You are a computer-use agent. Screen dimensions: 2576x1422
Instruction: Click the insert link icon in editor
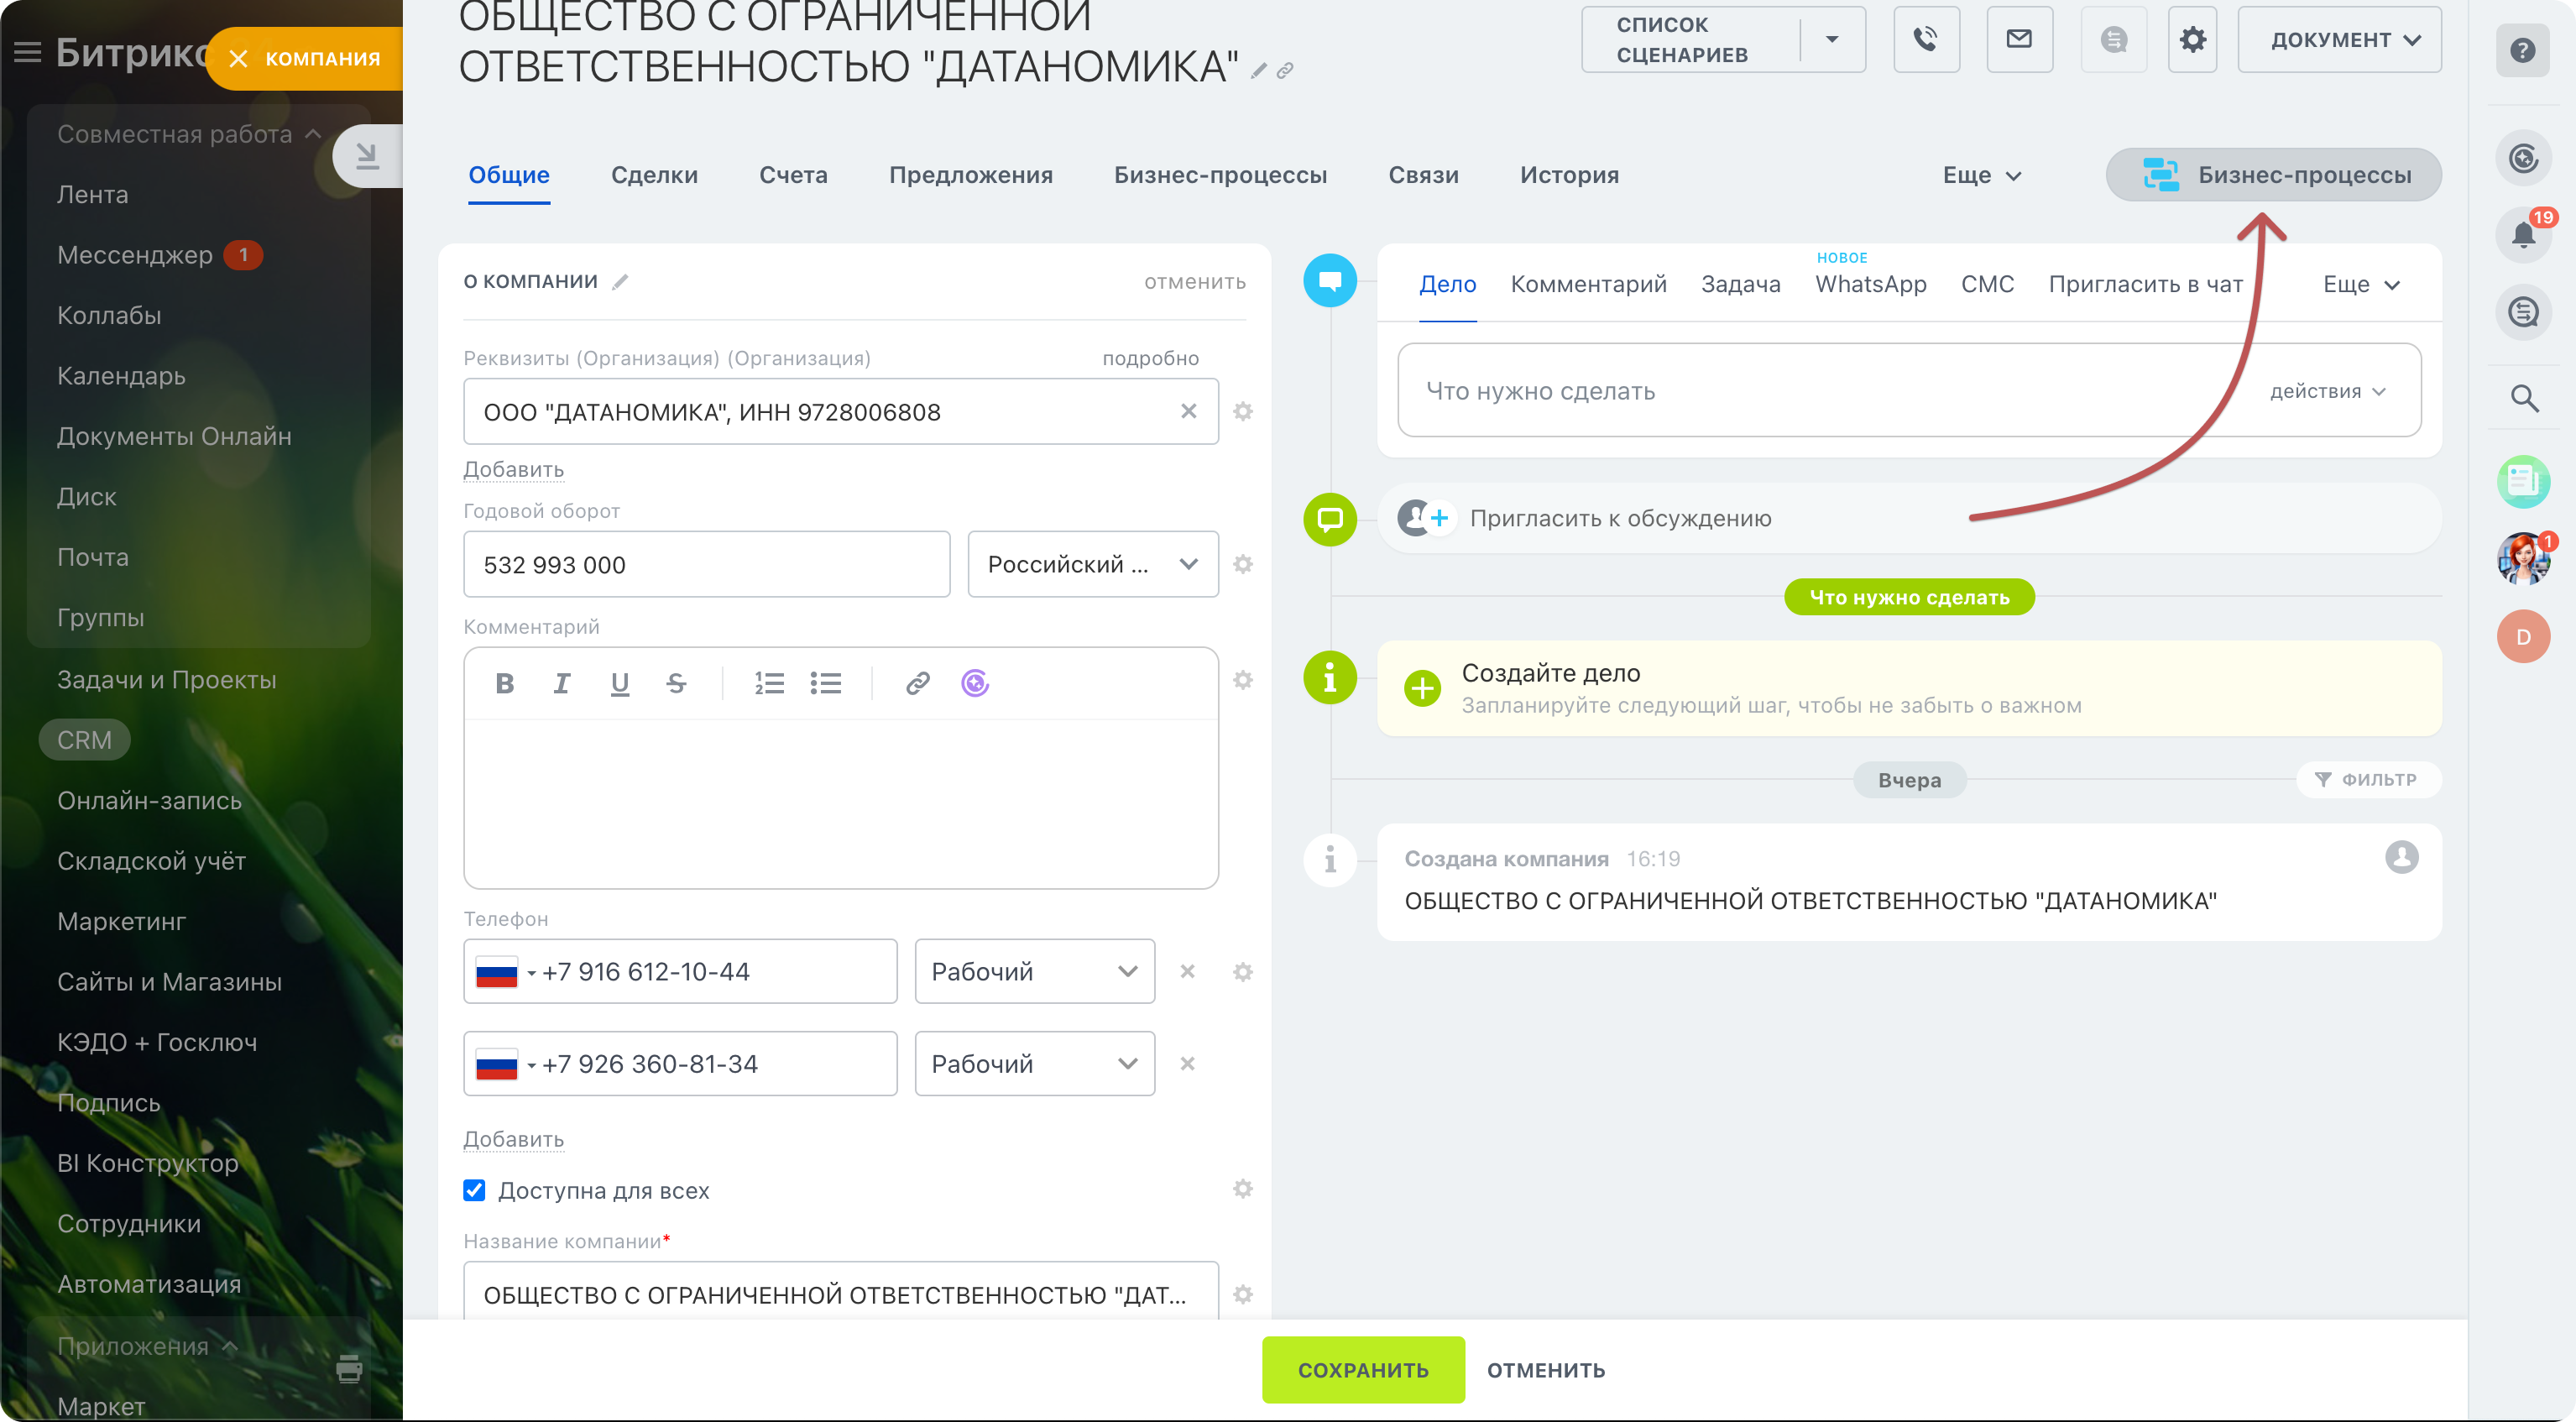pos(917,683)
